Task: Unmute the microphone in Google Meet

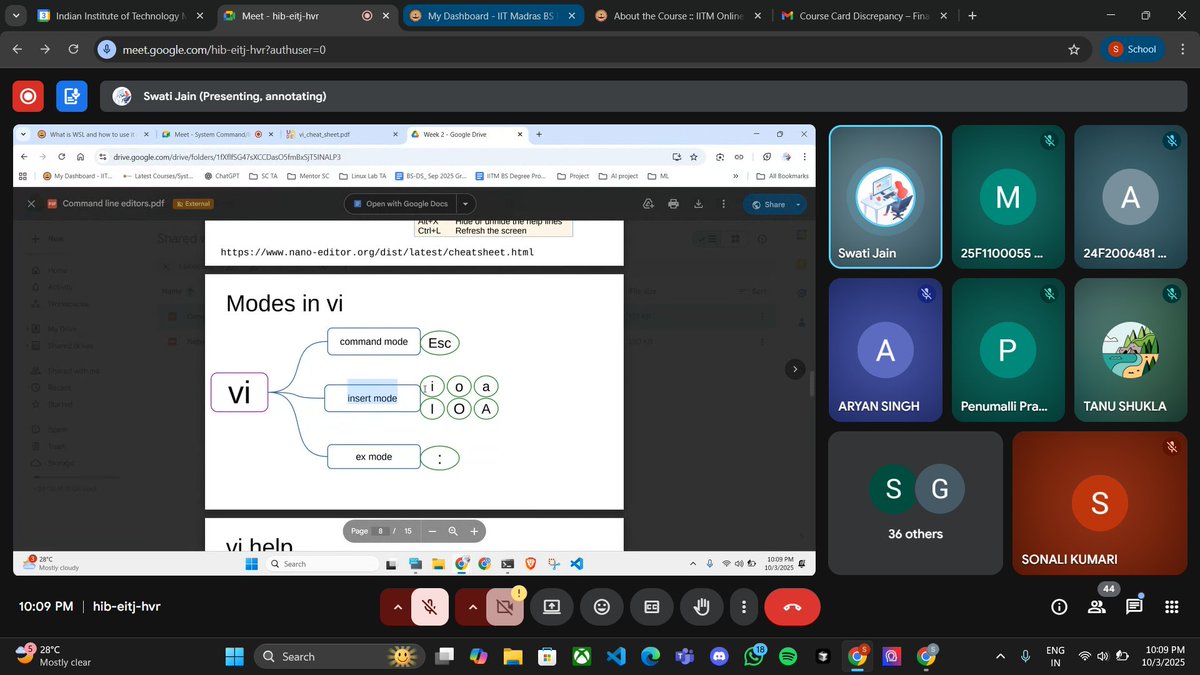Action: pyautogui.click(x=430, y=607)
